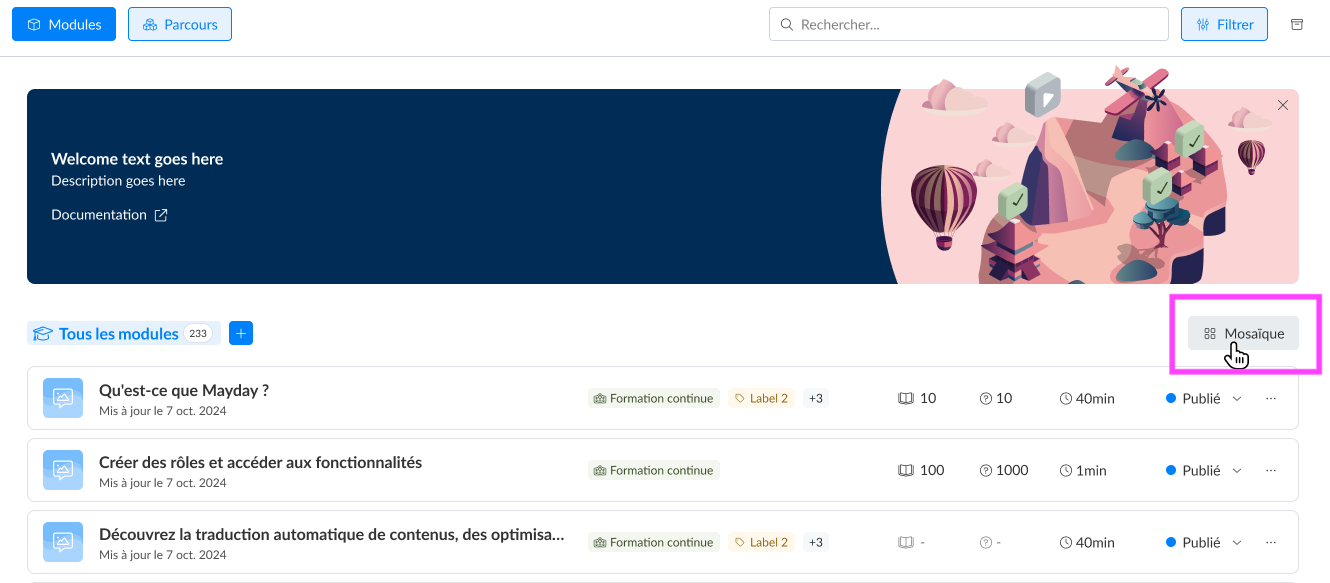The height and width of the screenshot is (583, 1330).
Task: Click the blue plus button next to Tous les modules
Action: click(x=240, y=333)
